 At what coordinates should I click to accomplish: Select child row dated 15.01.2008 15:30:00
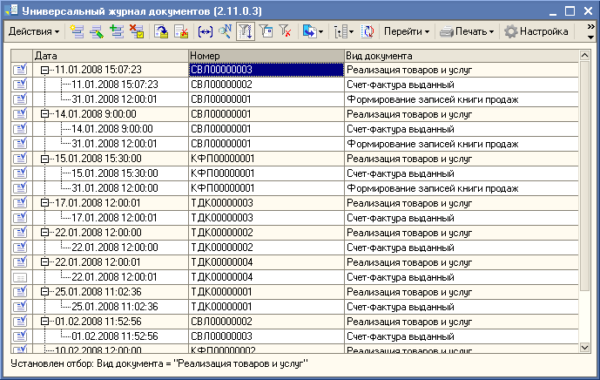pyautogui.click(x=115, y=173)
